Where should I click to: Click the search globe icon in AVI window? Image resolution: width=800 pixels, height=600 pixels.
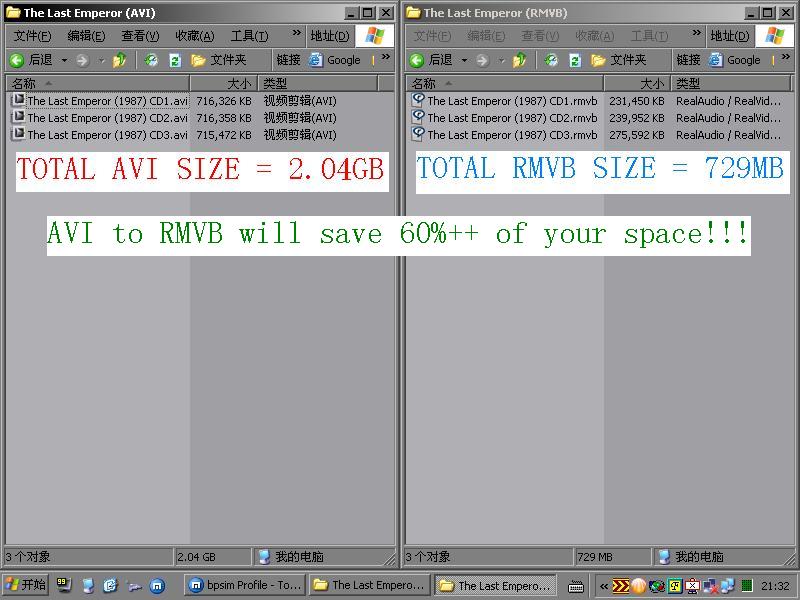pyautogui.click(x=151, y=61)
